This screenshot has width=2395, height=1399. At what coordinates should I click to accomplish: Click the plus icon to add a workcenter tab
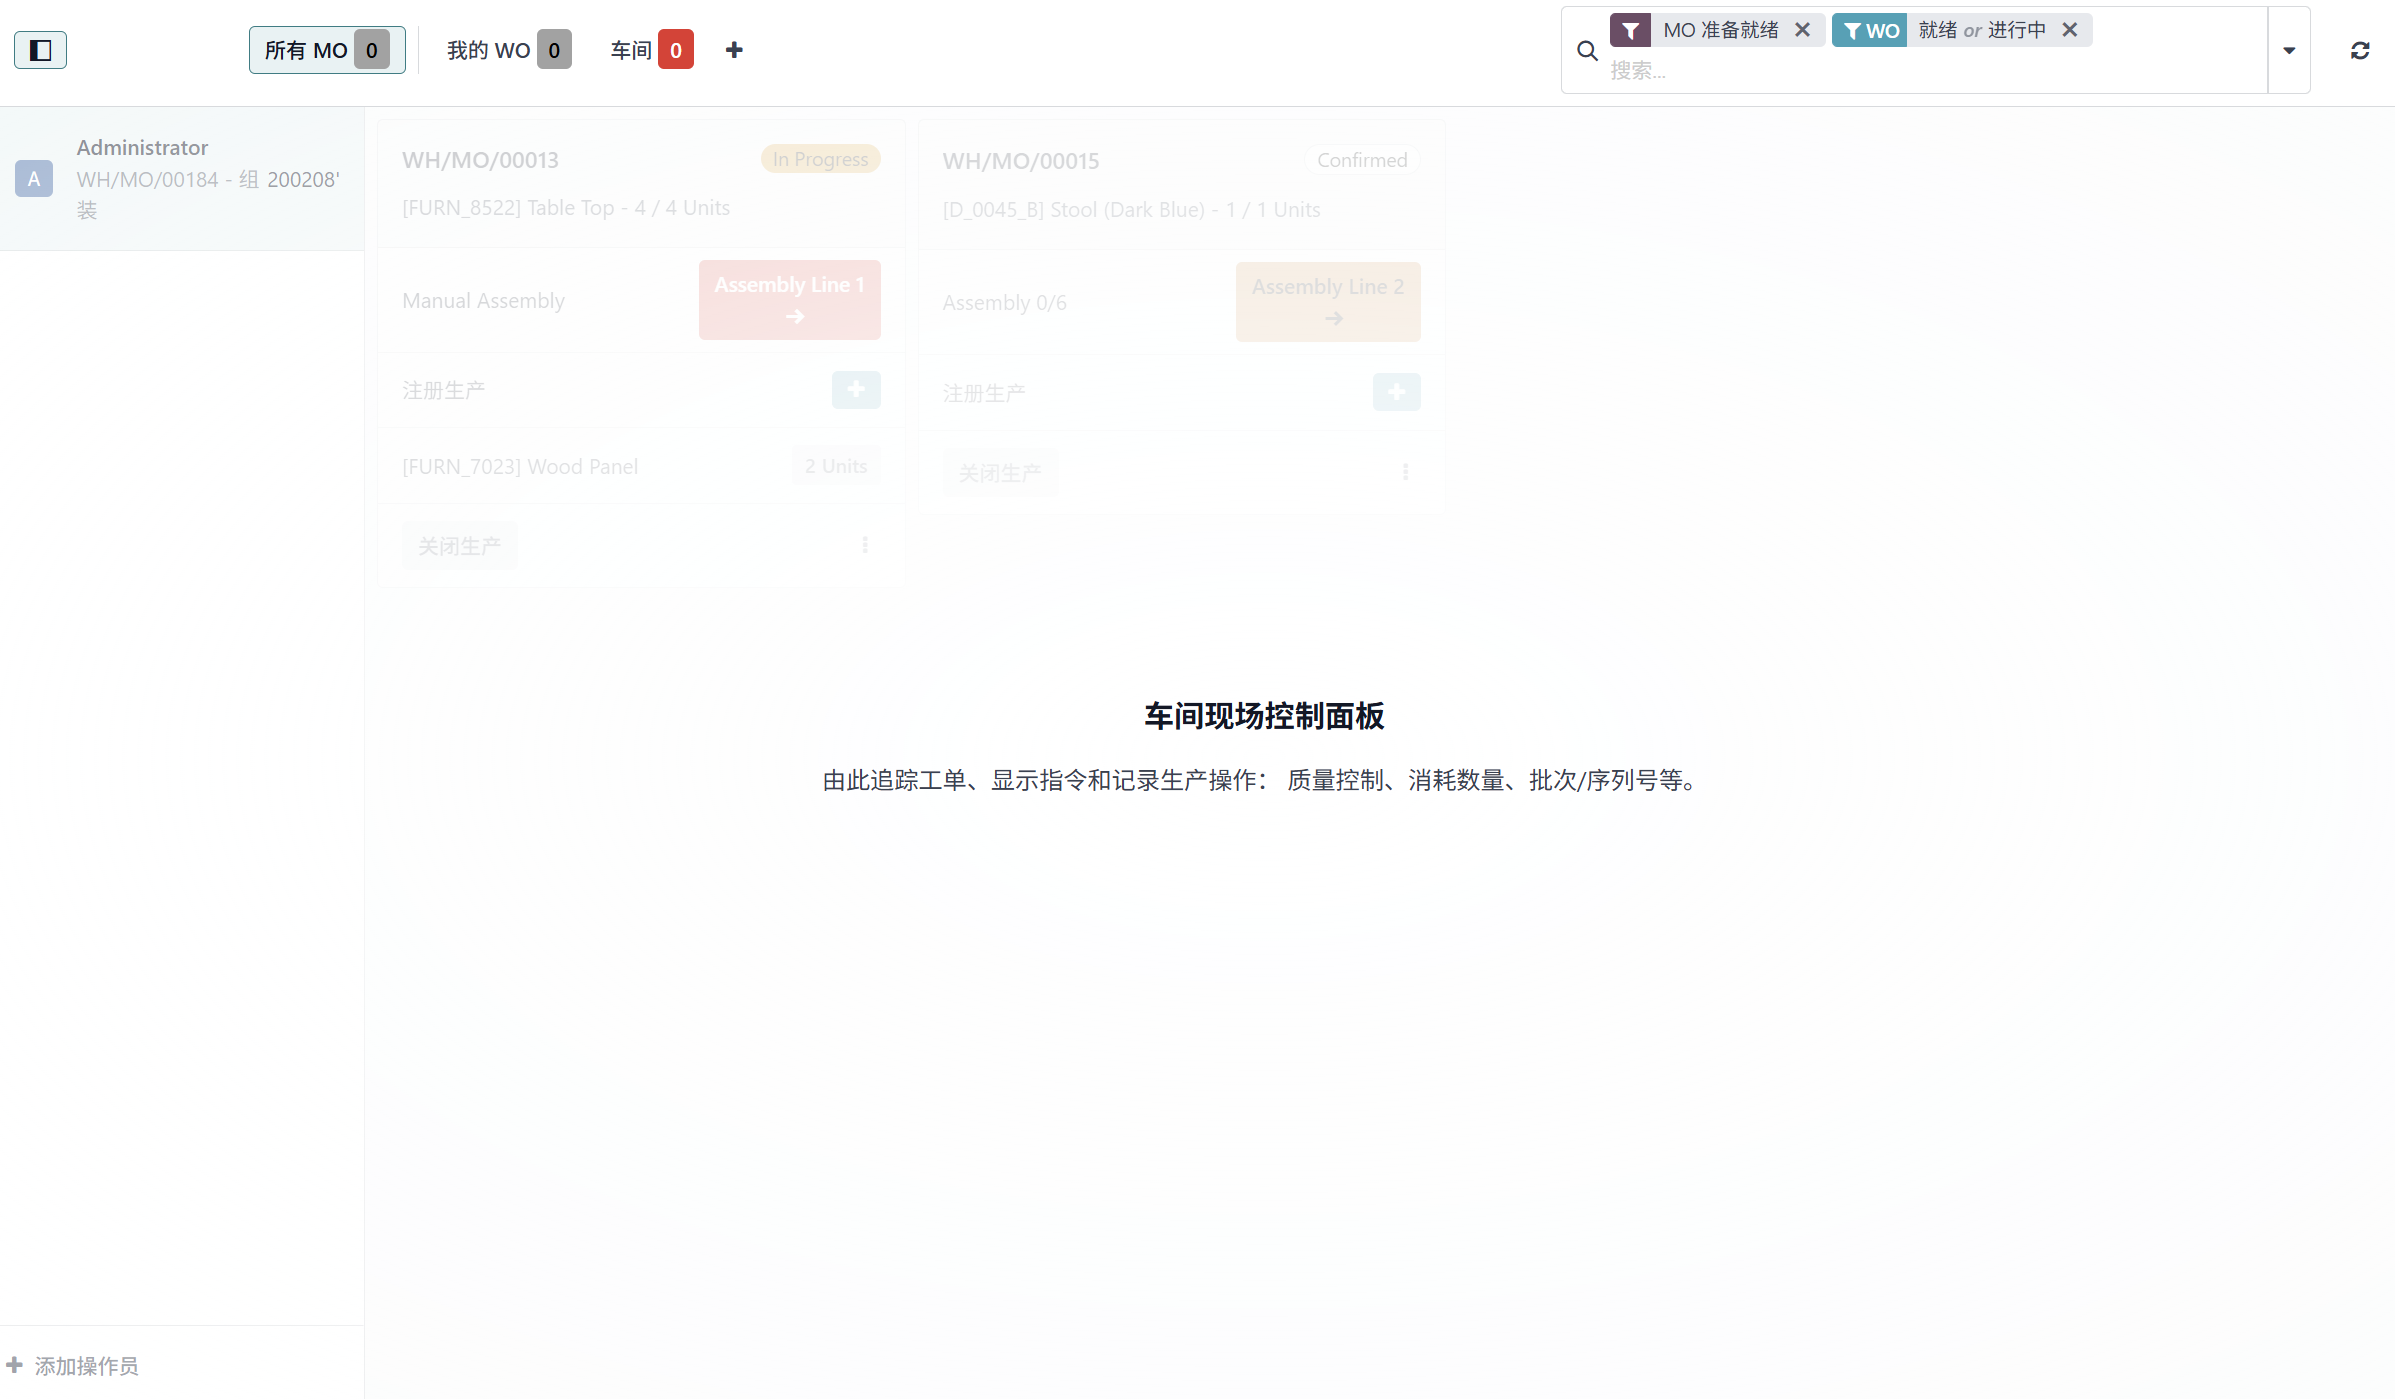click(733, 49)
